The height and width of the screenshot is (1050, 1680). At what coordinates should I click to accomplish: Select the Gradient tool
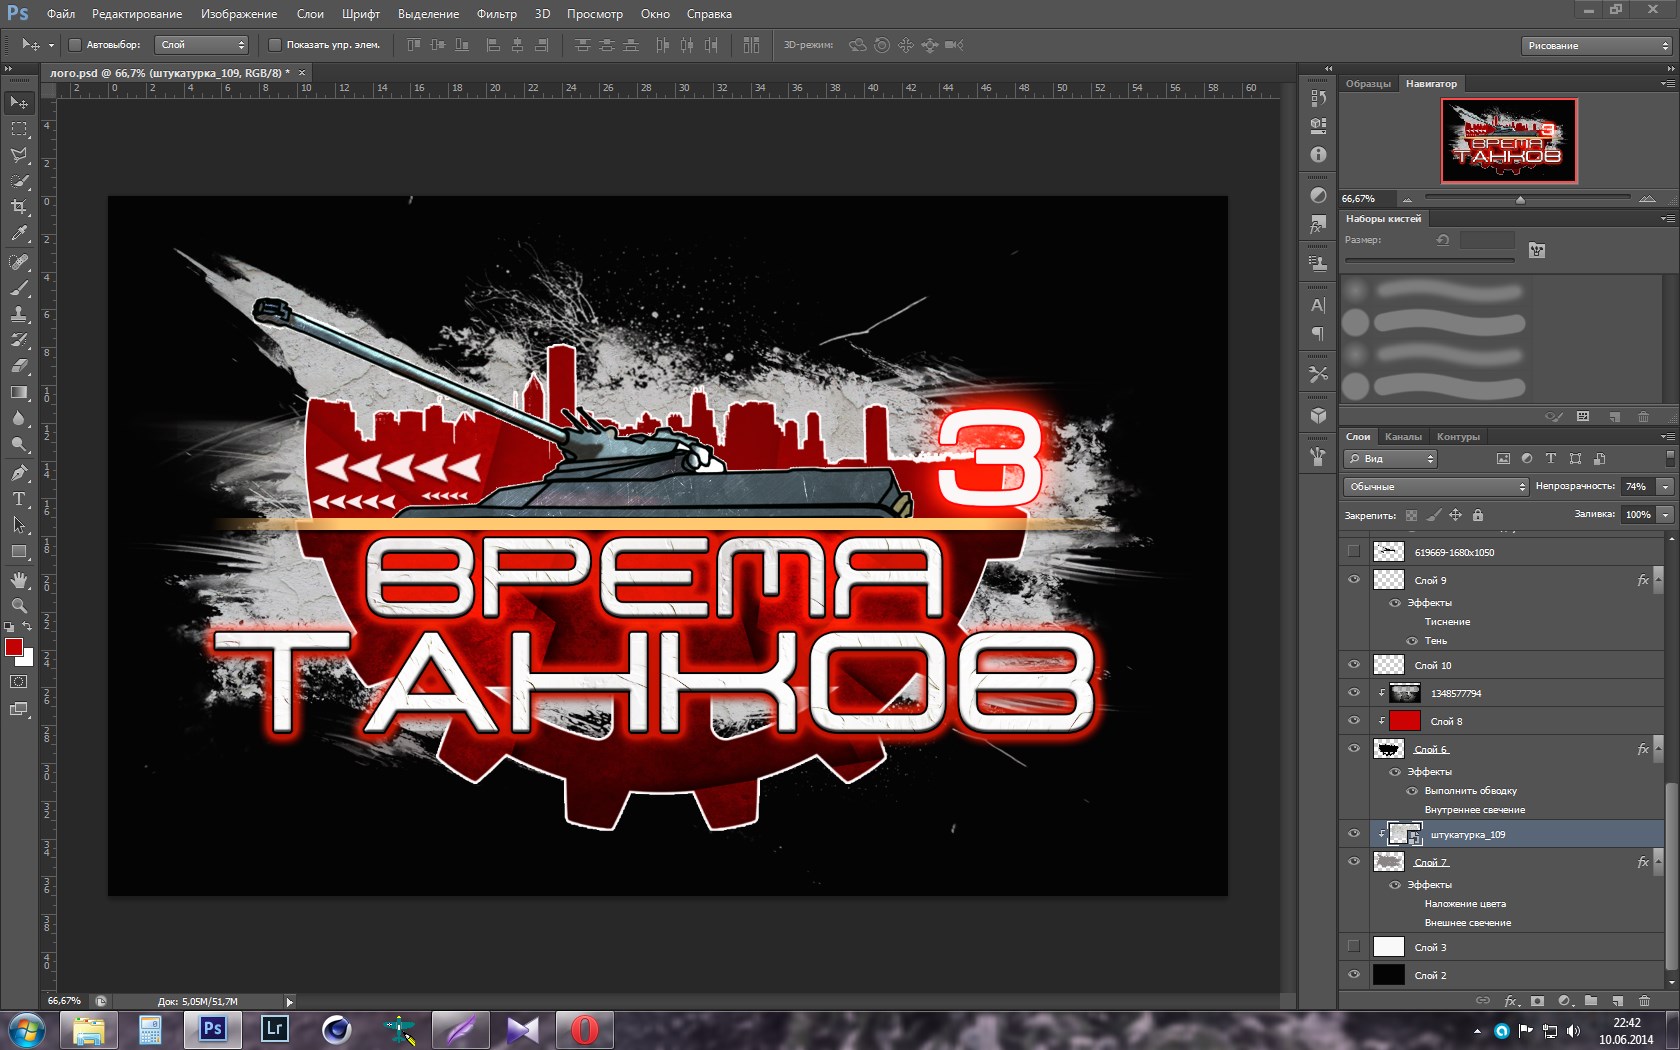(19, 392)
